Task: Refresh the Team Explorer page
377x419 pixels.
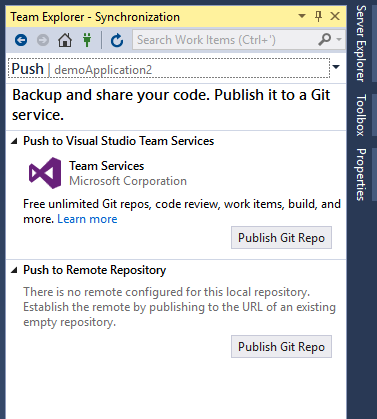Action: [117, 40]
